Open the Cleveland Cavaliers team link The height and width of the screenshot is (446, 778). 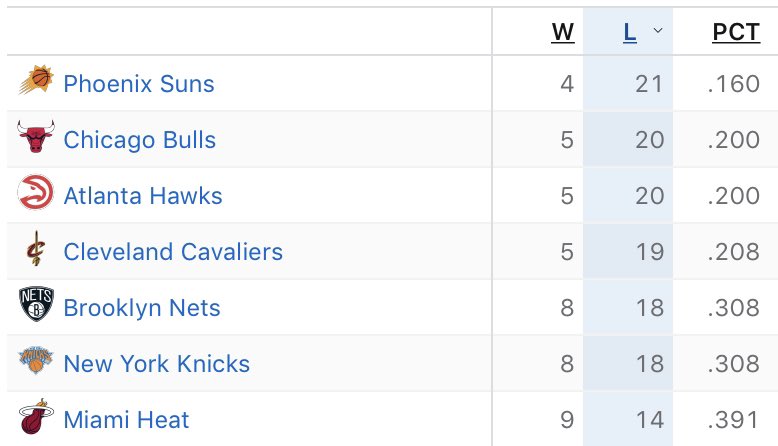pyautogui.click(x=173, y=252)
